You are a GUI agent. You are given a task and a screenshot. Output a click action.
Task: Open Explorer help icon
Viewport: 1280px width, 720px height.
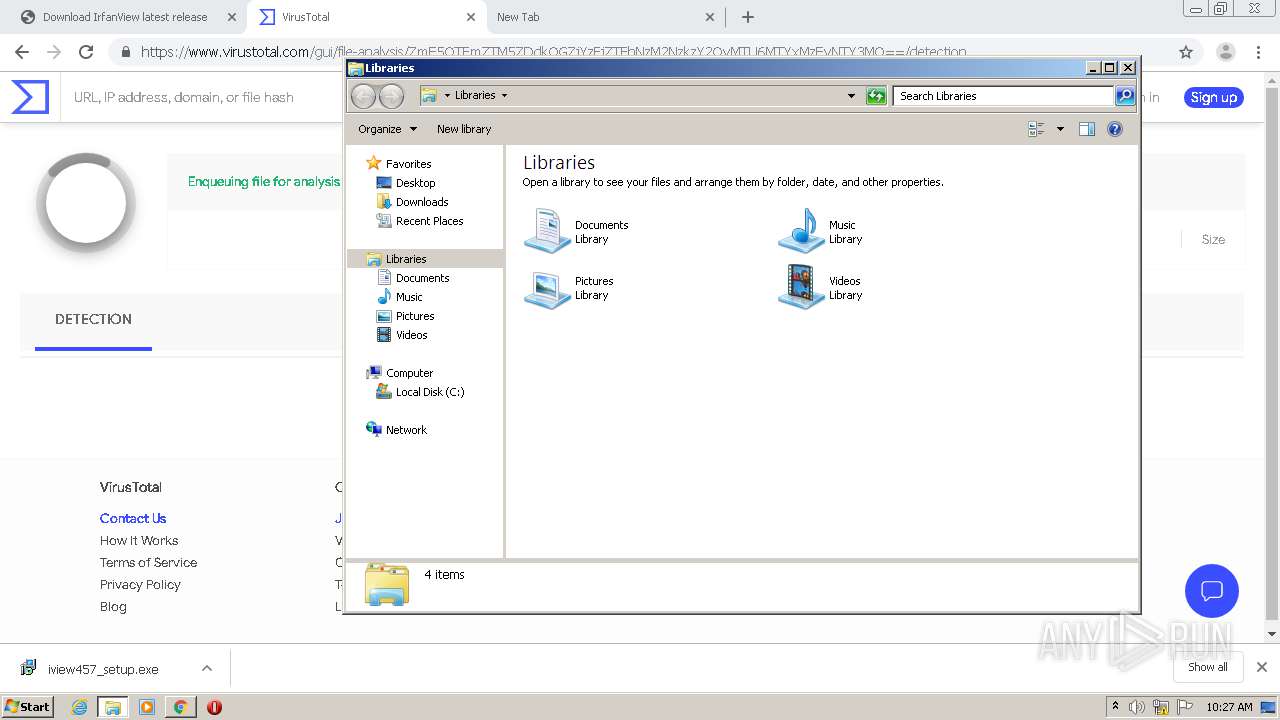coord(1115,129)
